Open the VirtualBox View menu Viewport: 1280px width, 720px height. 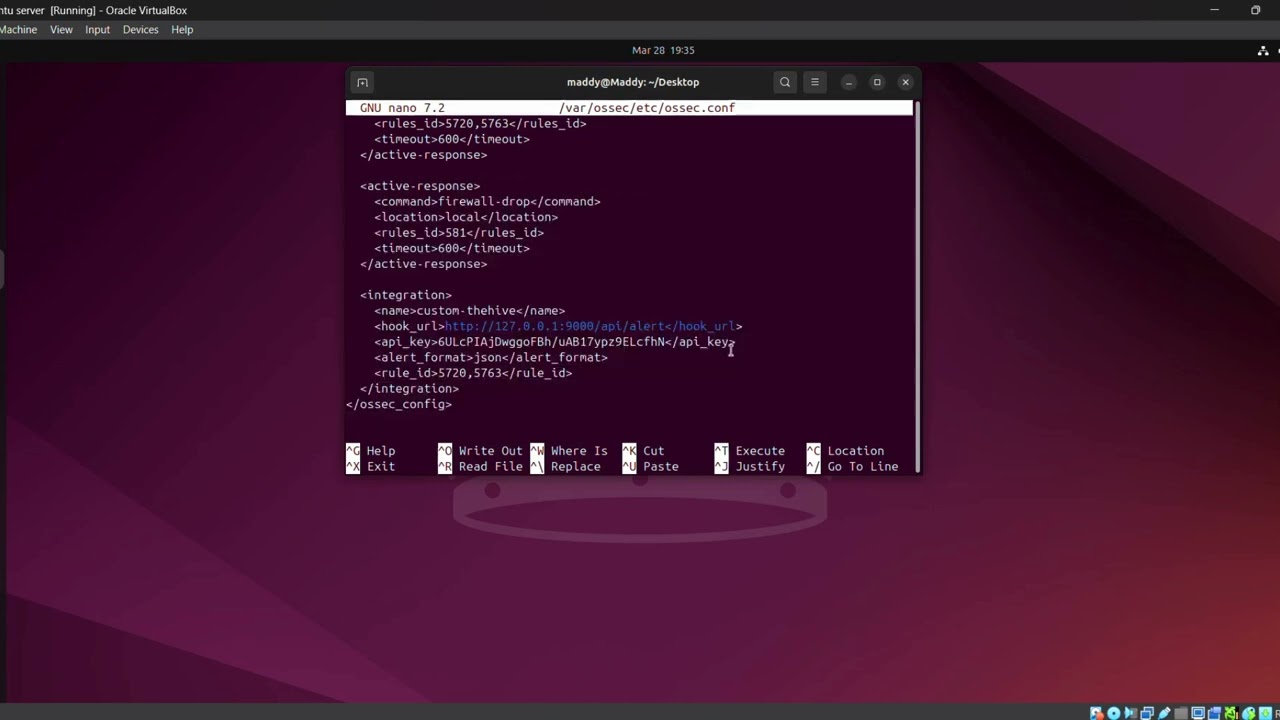(61, 30)
